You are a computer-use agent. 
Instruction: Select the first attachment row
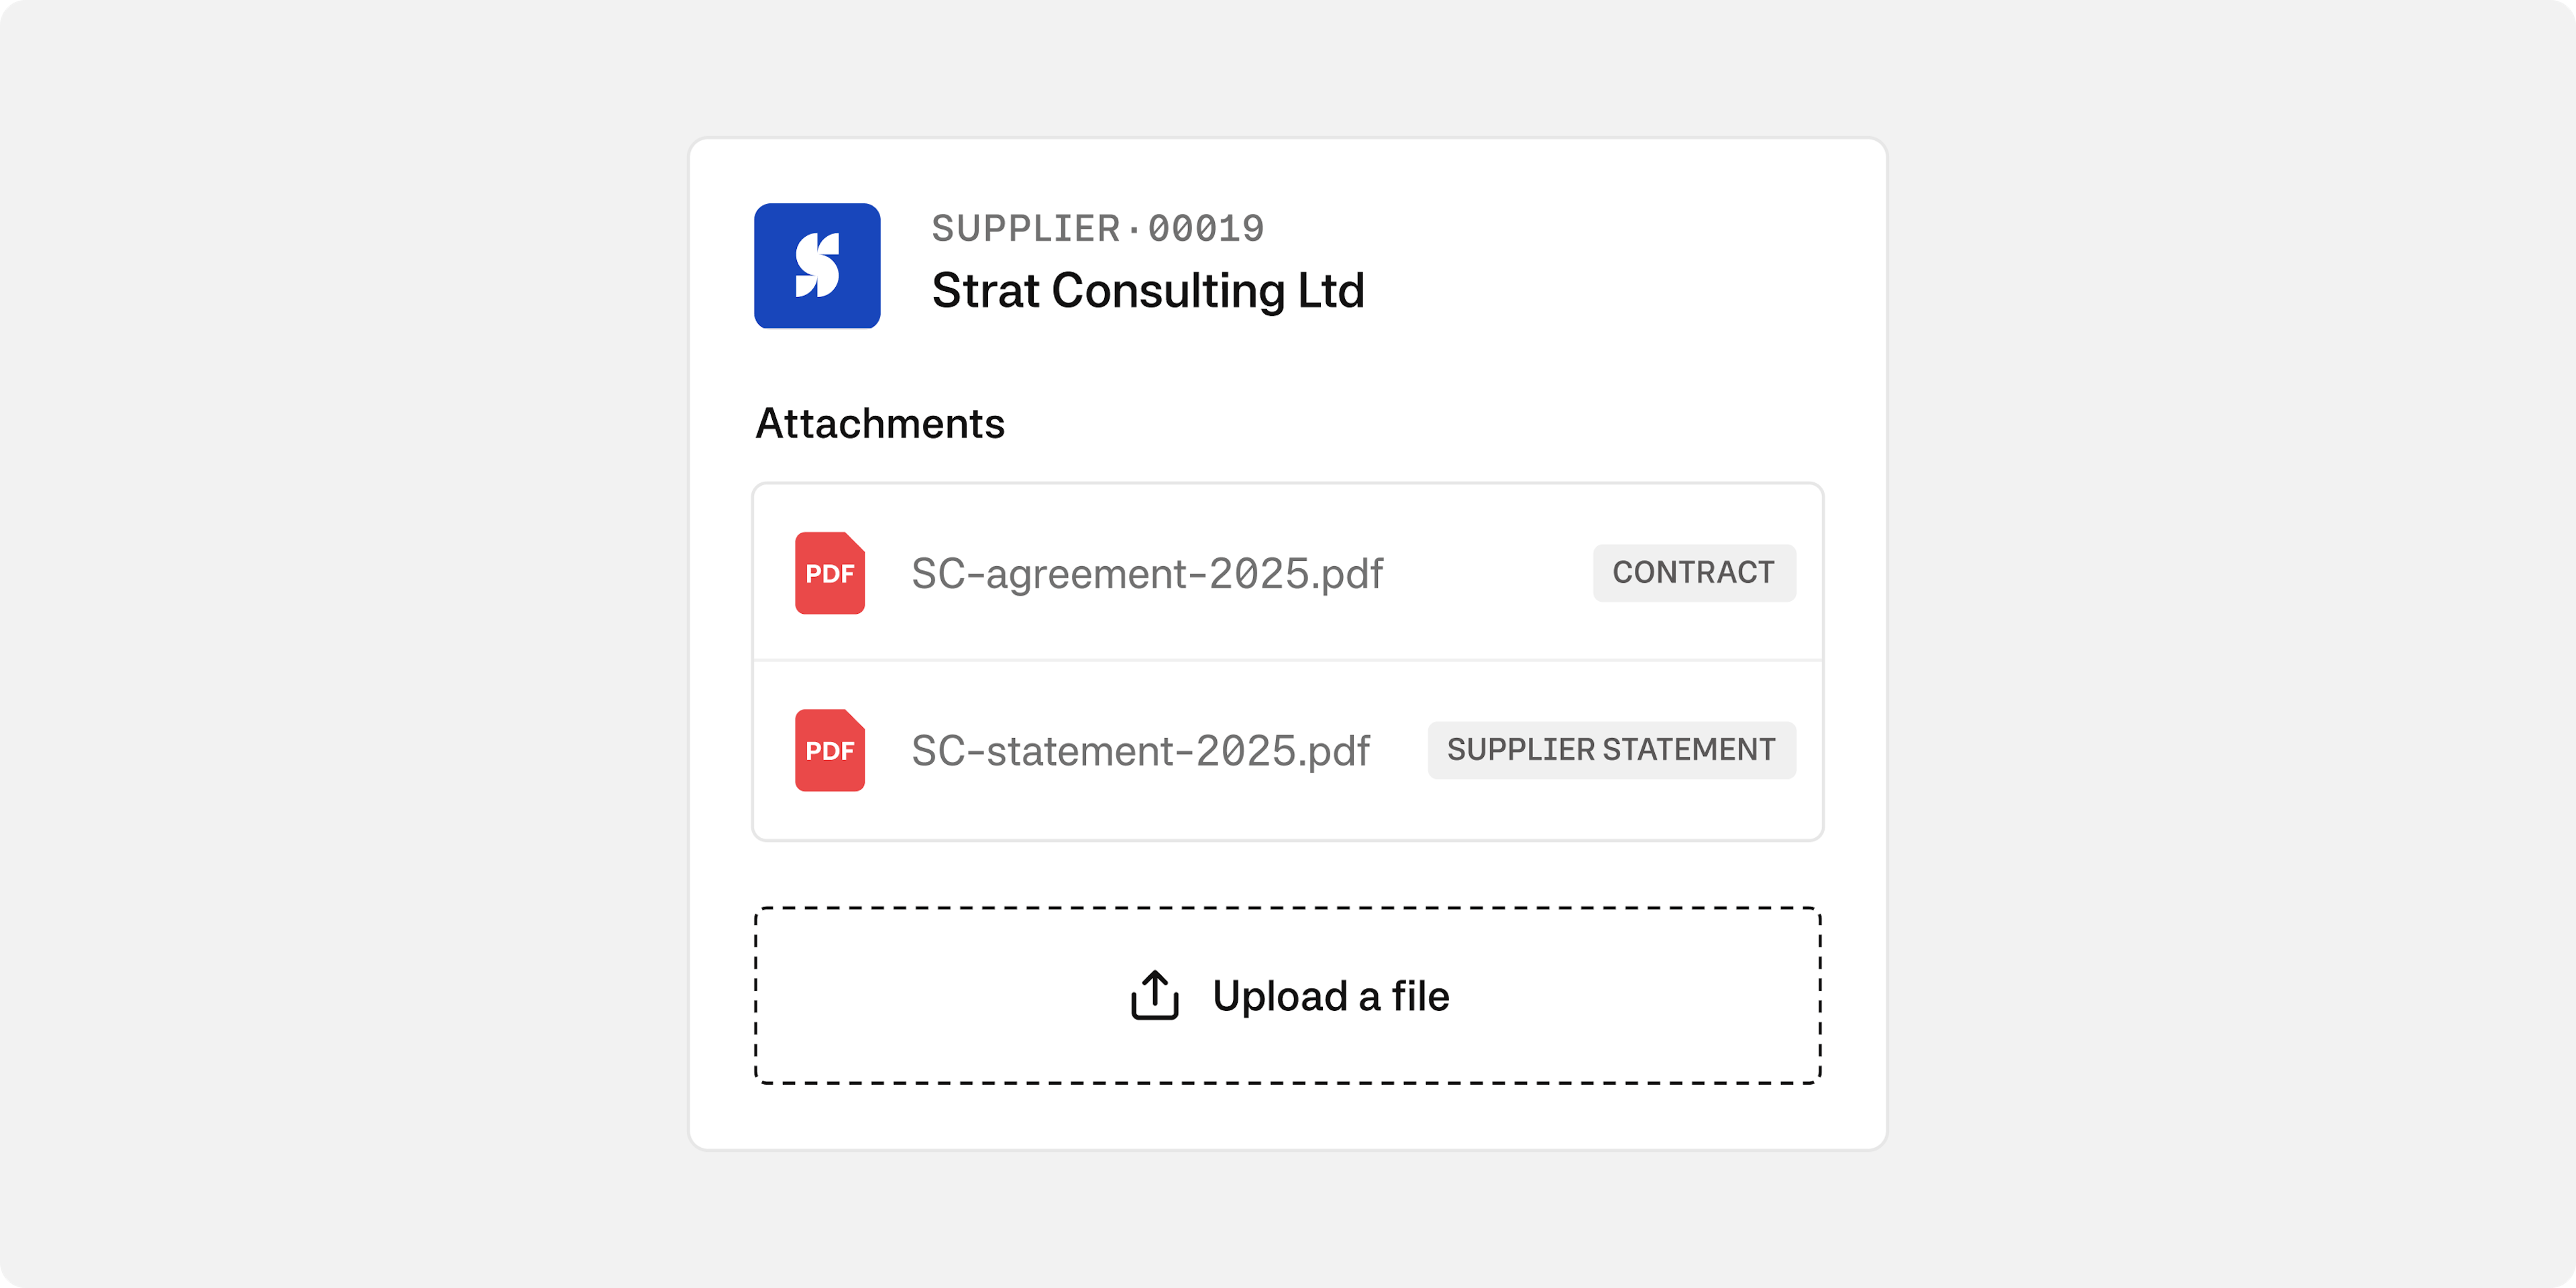pyautogui.click(x=1288, y=573)
